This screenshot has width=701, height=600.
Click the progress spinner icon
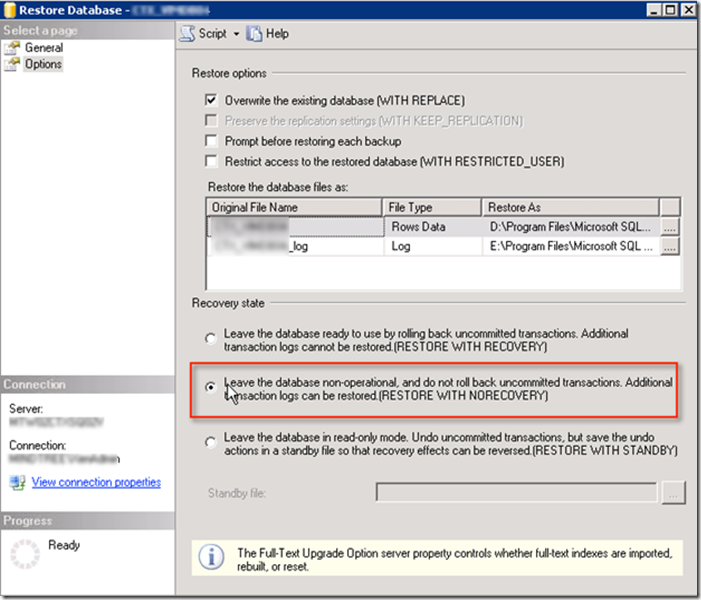coord(25,554)
